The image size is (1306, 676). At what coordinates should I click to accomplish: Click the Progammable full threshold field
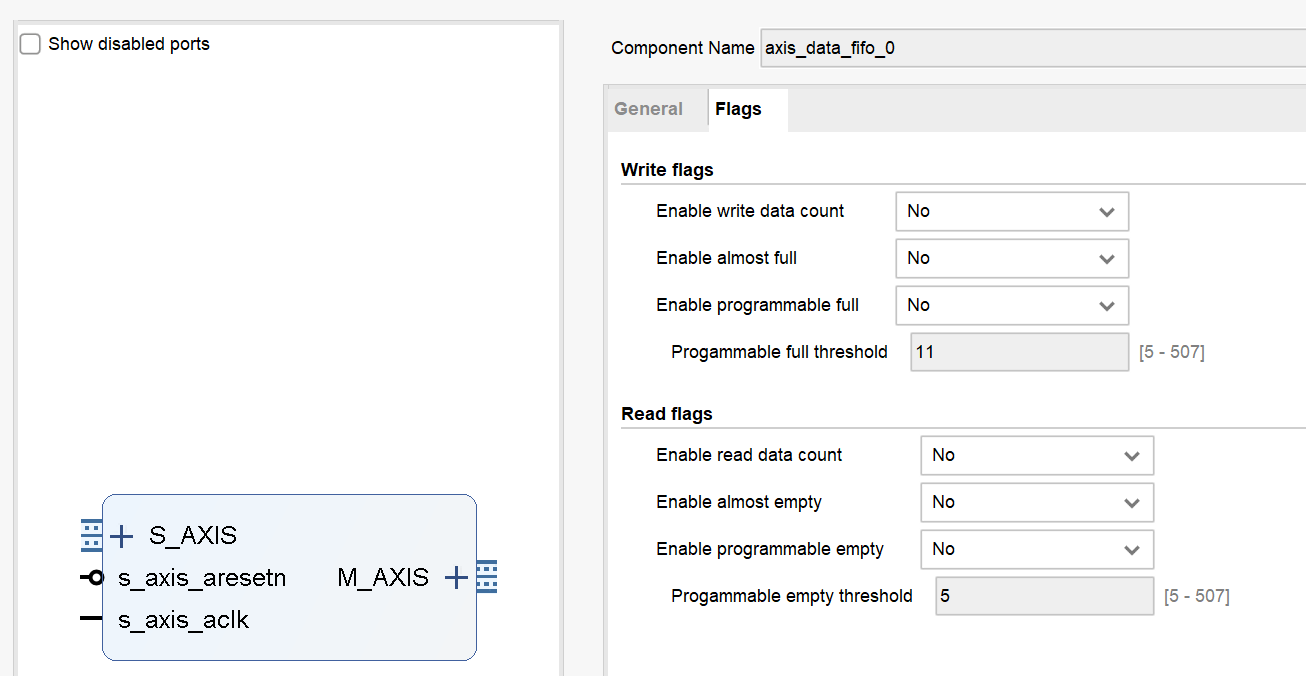click(x=1019, y=351)
